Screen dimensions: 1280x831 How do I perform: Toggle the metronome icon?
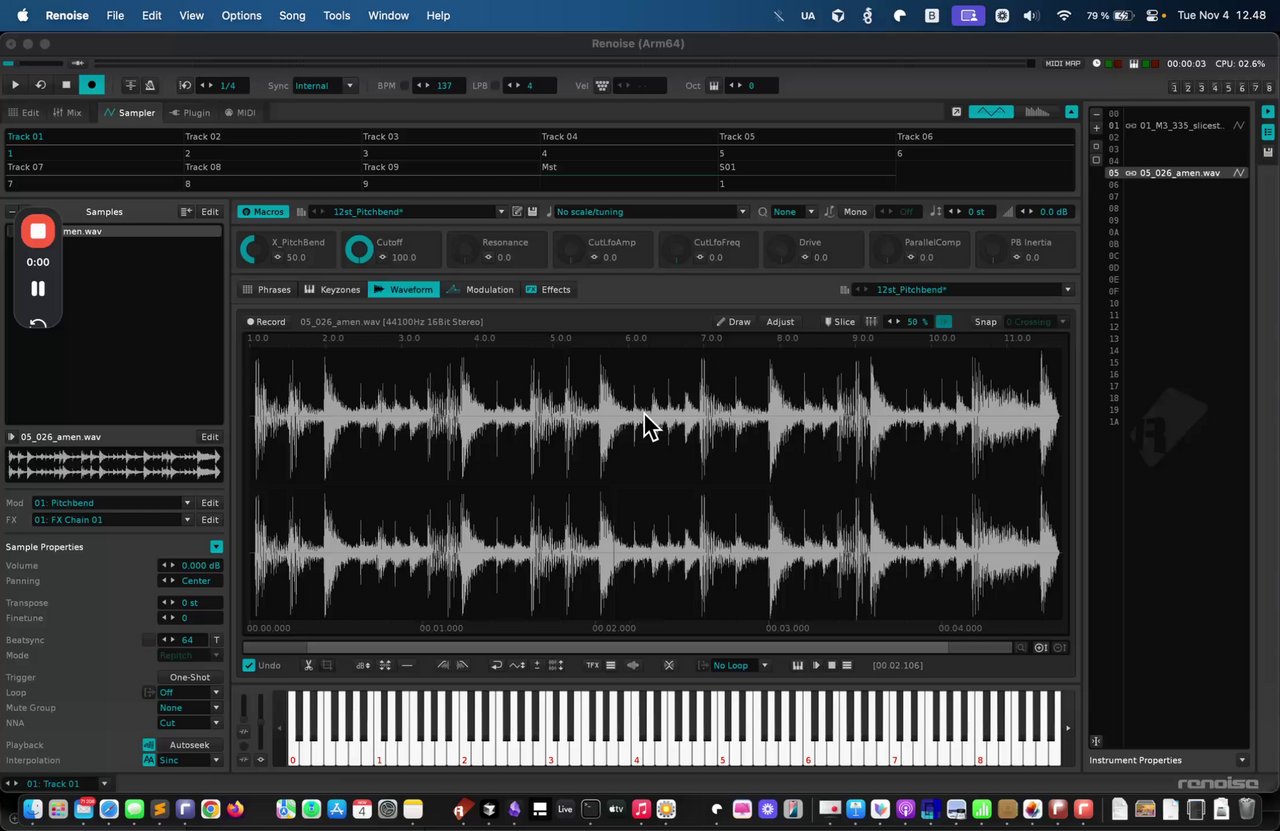coord(150,85)
